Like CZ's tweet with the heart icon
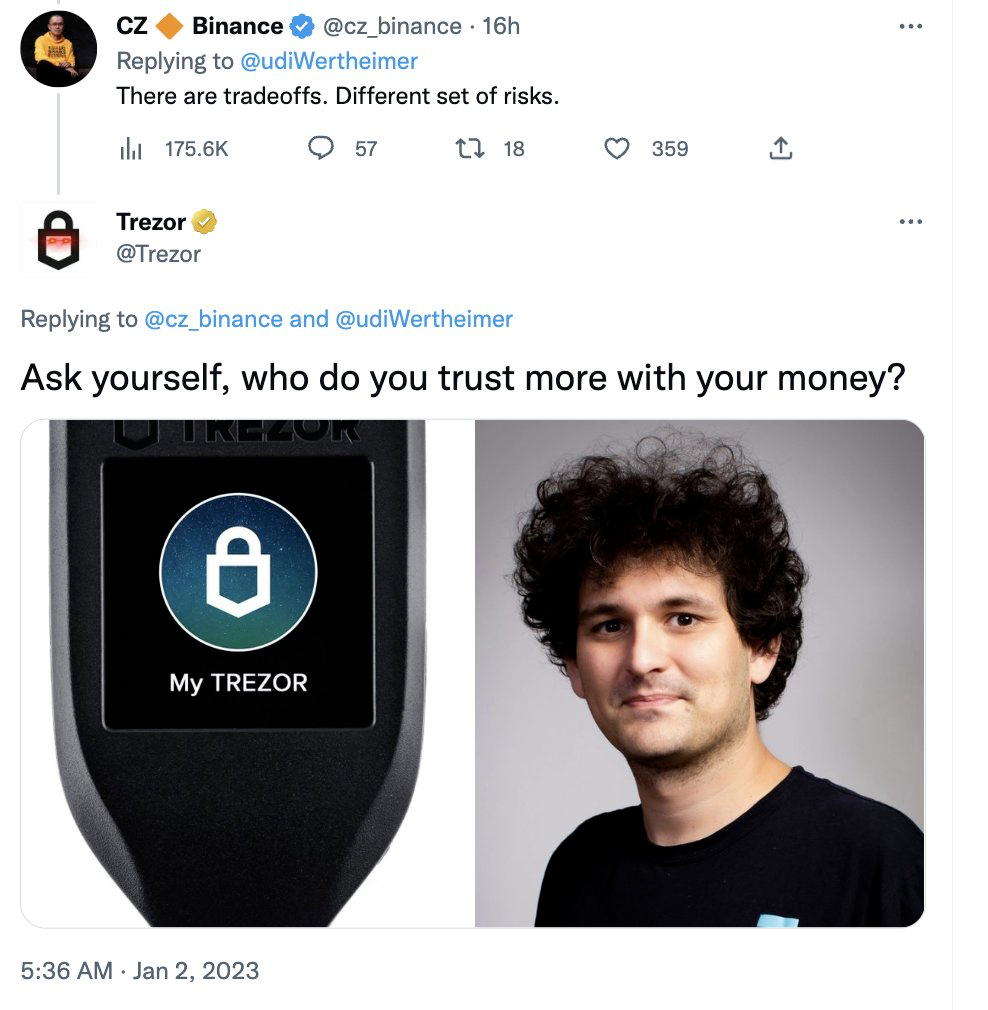Viewport: 988px width, 1010px height. pos(616,148)
